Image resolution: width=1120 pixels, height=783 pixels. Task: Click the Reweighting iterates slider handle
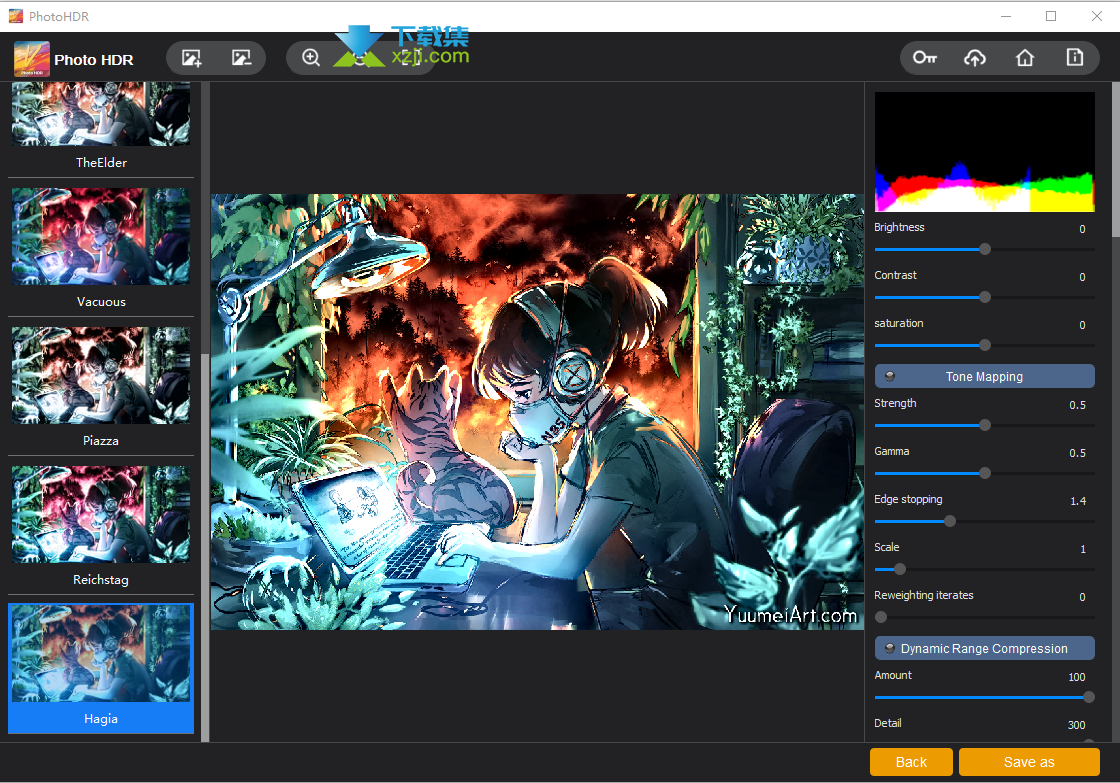881,617
